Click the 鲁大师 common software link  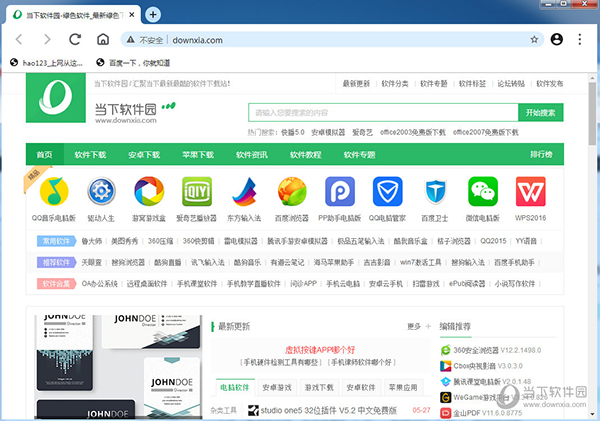[92, 241]
